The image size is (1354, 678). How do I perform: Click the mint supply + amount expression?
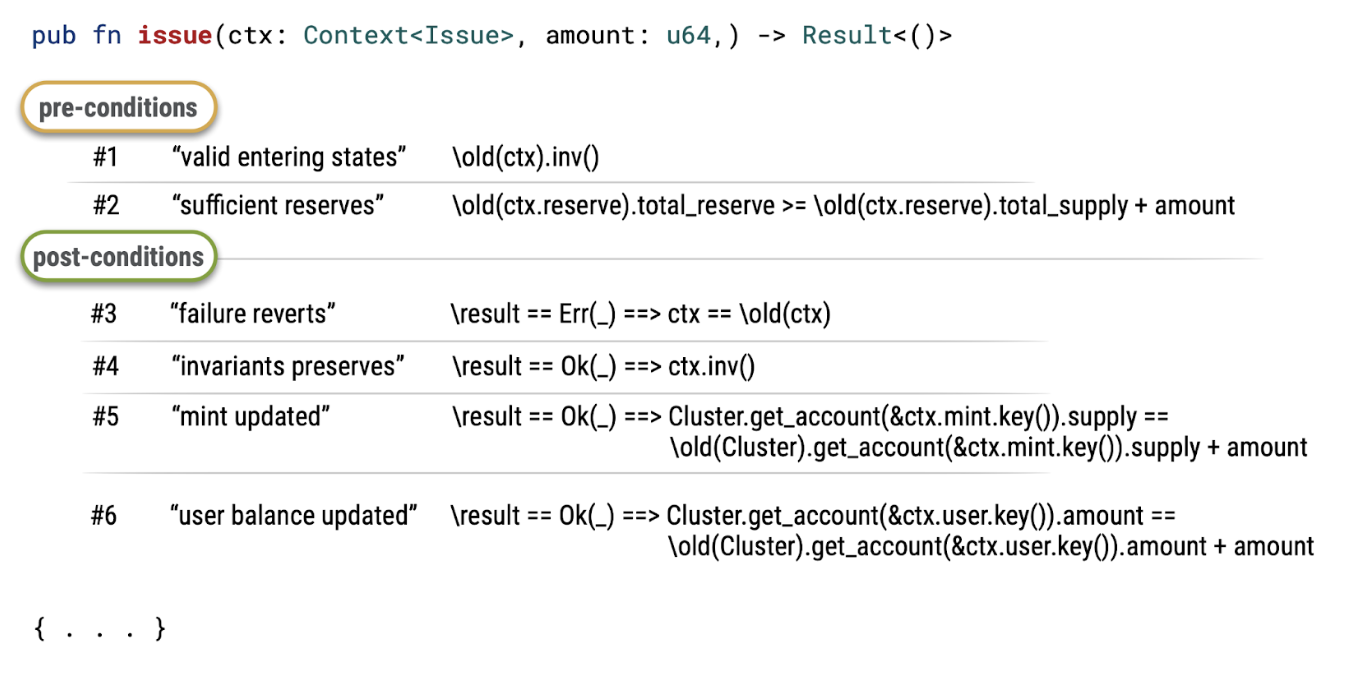[879, 432]
